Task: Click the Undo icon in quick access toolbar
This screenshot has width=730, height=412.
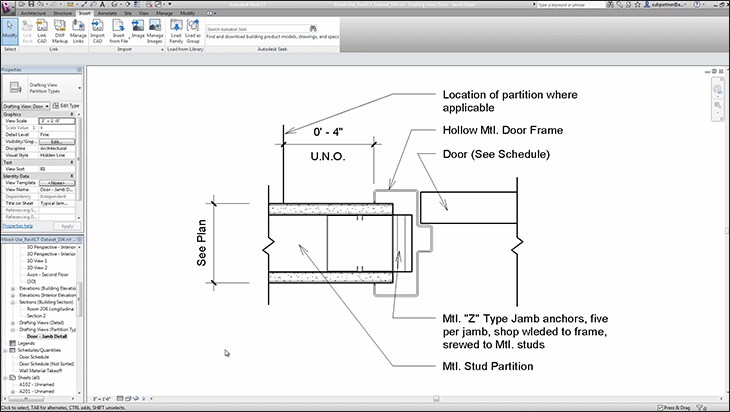Action: (x=41, y=4)
